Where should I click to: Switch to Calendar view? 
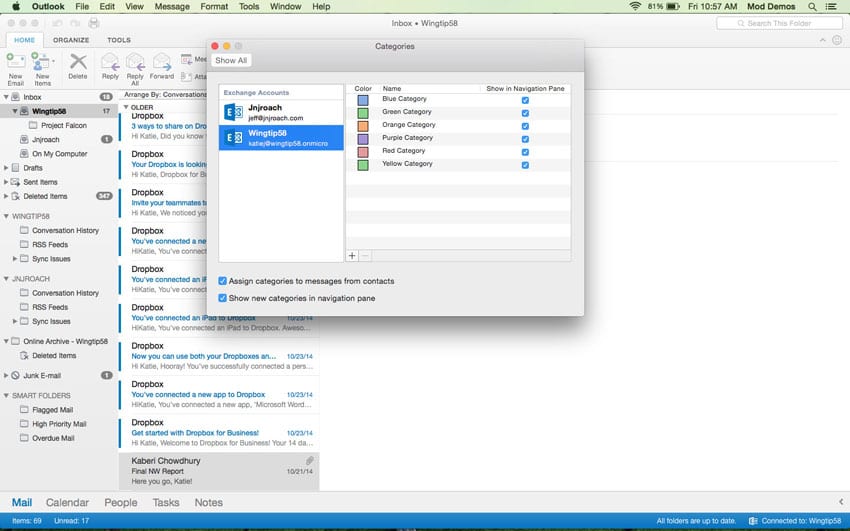click(67, 503)
